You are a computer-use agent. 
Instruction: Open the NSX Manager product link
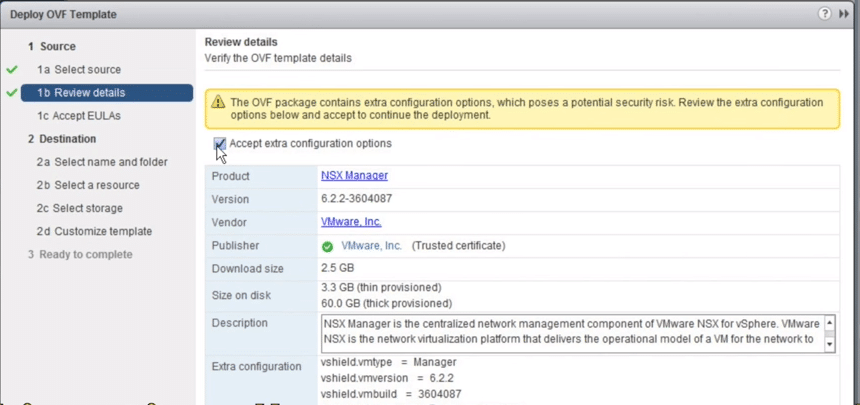click(x=354, y=176)
